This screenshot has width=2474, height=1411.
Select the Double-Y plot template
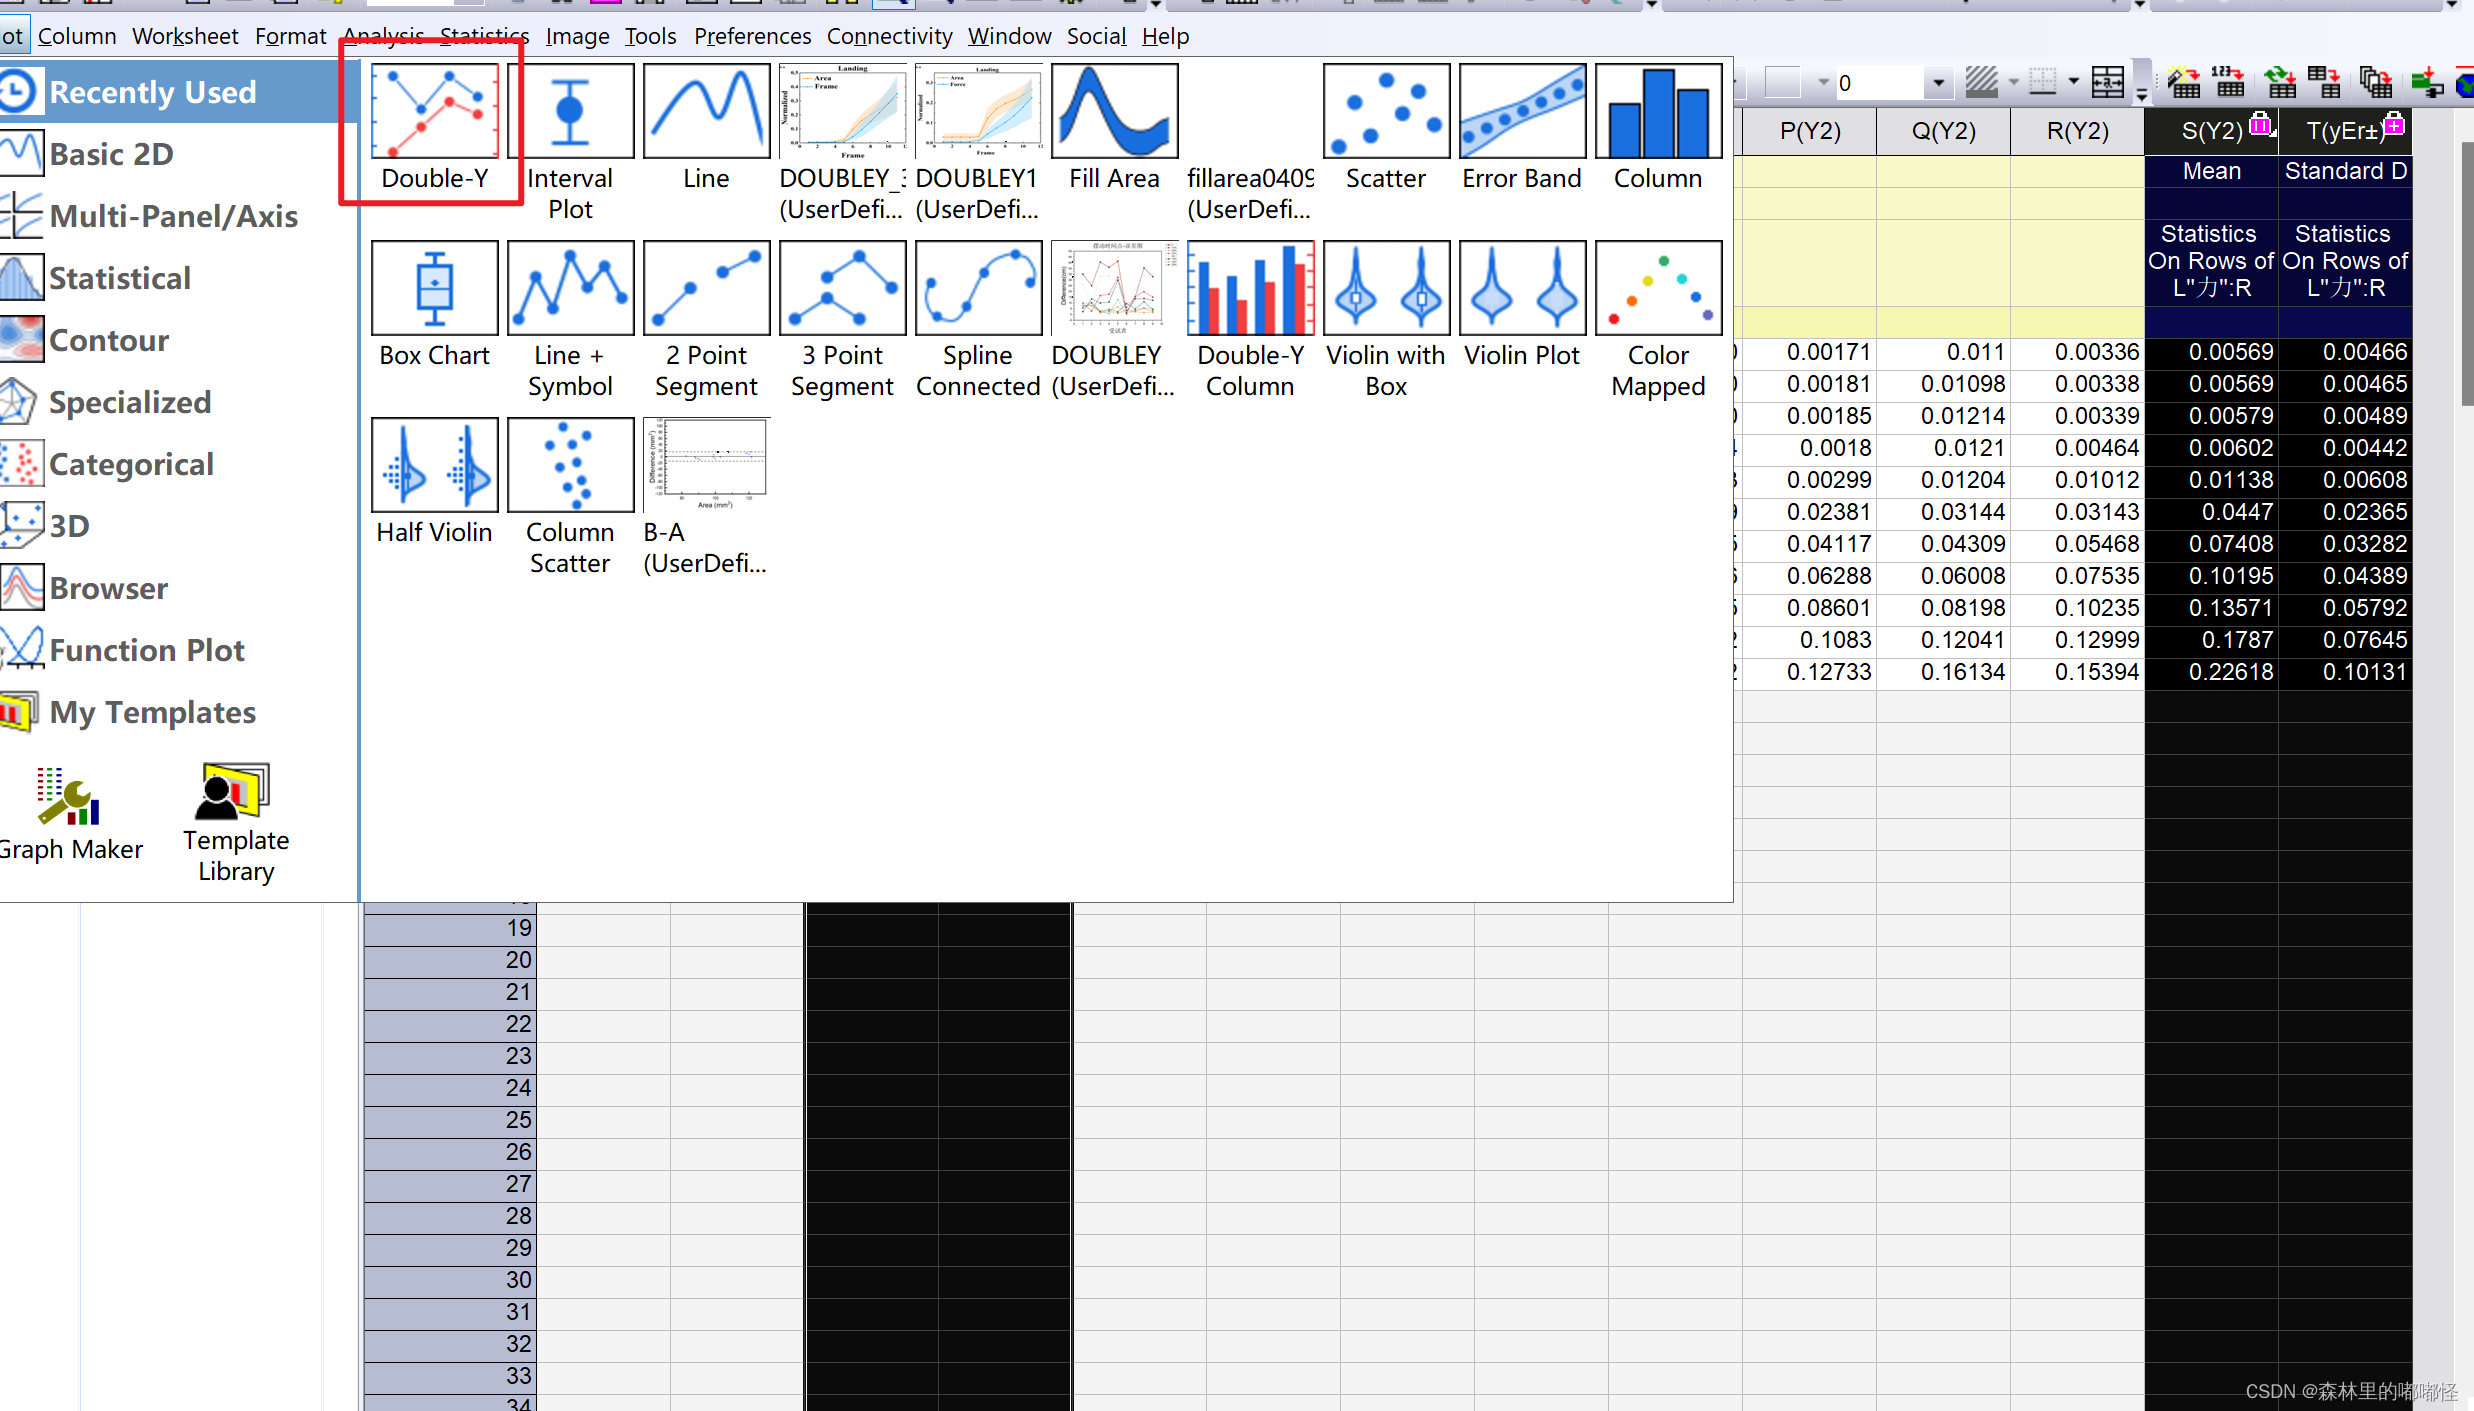tap(434, 112)
